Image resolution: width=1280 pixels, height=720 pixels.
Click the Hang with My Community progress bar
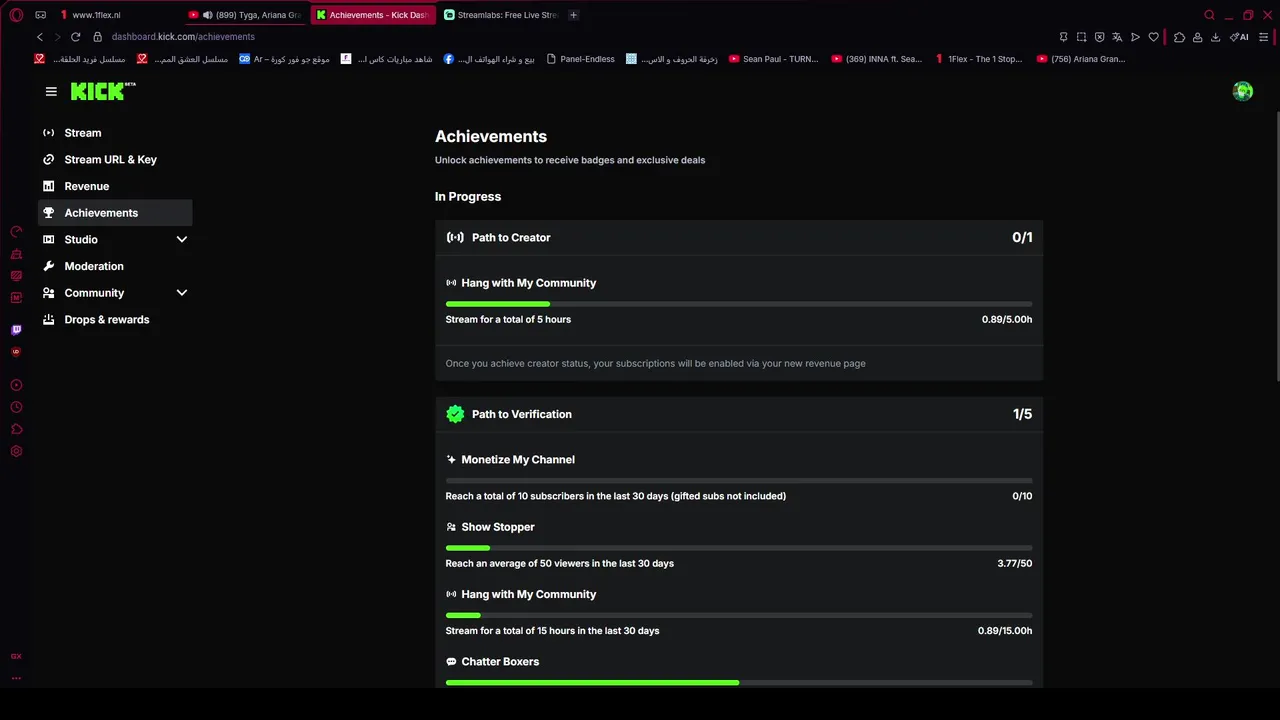click(x=738, y=304)
